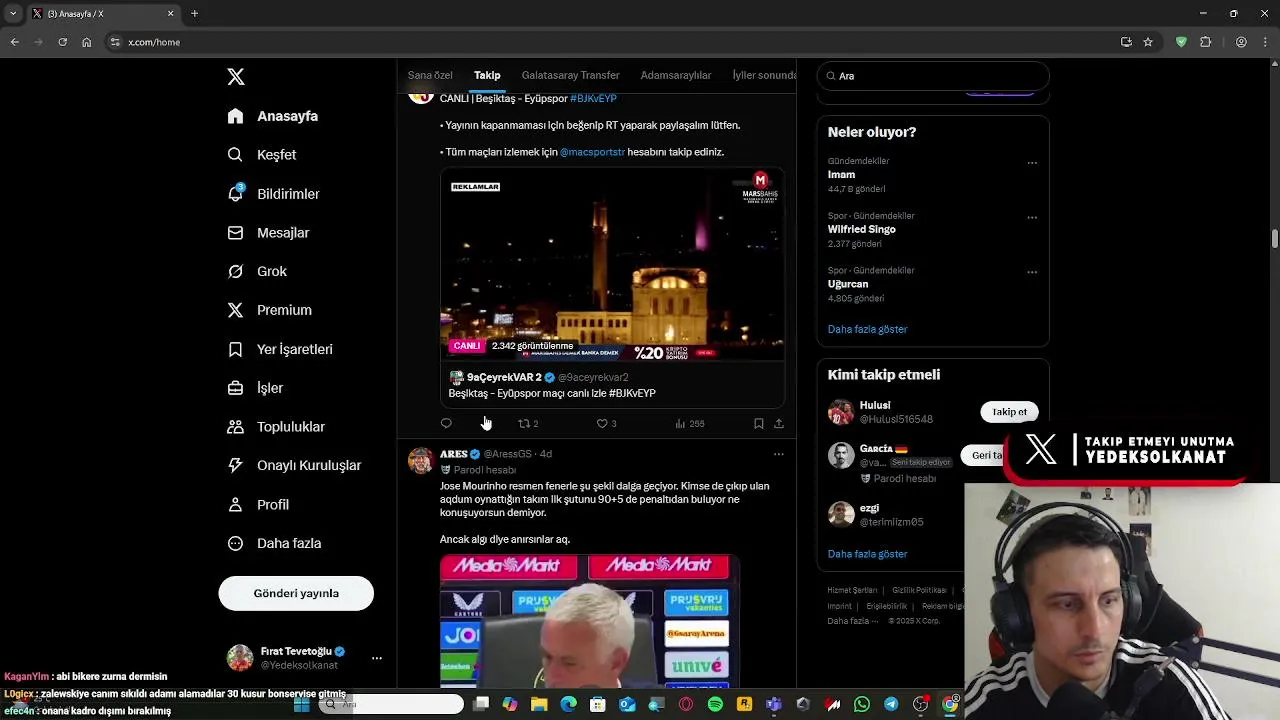Click the Gönderi yayınla button
The image size is (1280, 720).
pyautogui.click(x=296, y=593)
